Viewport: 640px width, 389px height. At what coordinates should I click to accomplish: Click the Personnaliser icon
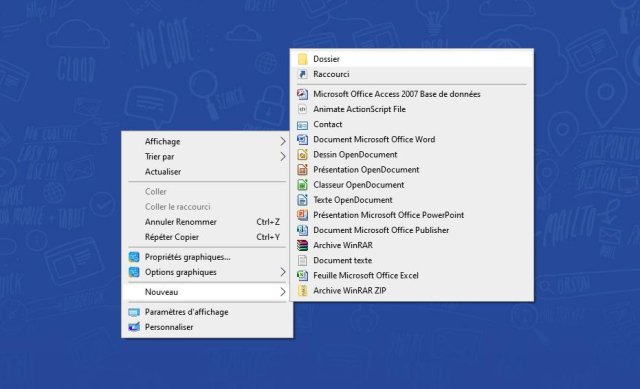tap(134, 327)
